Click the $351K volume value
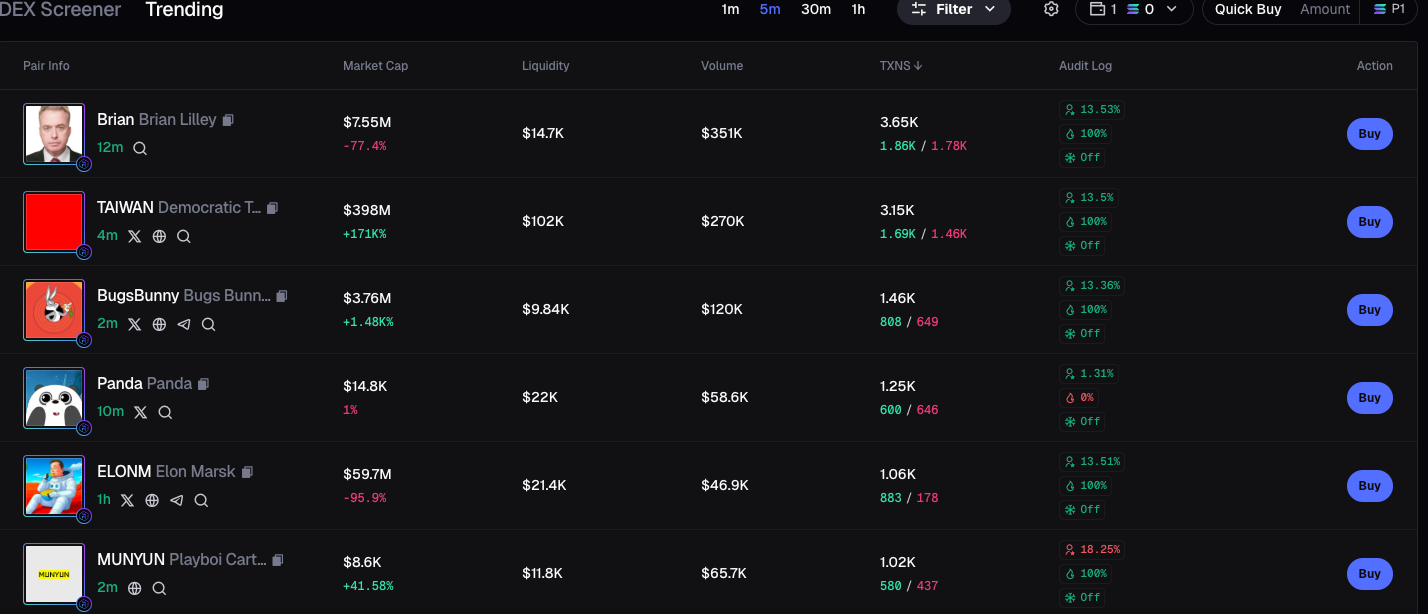Viewport: 1428px width, 614px height. point(722,134)
